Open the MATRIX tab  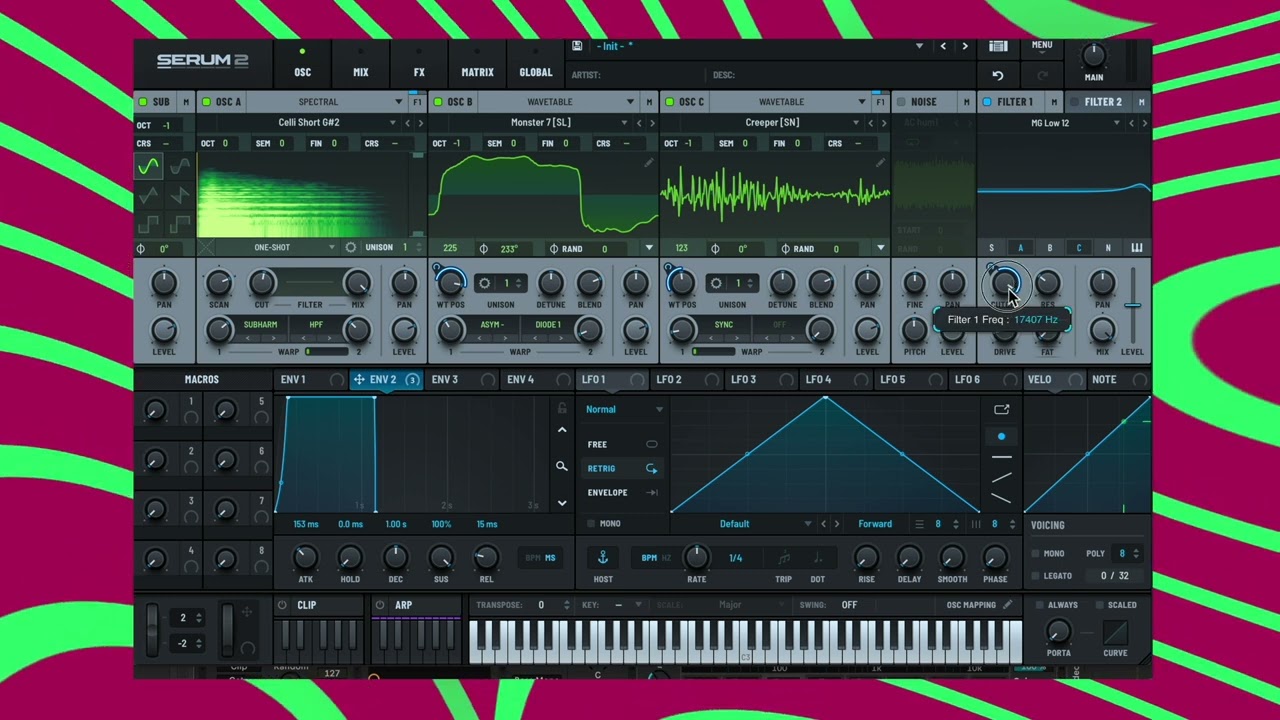point(477,65)
